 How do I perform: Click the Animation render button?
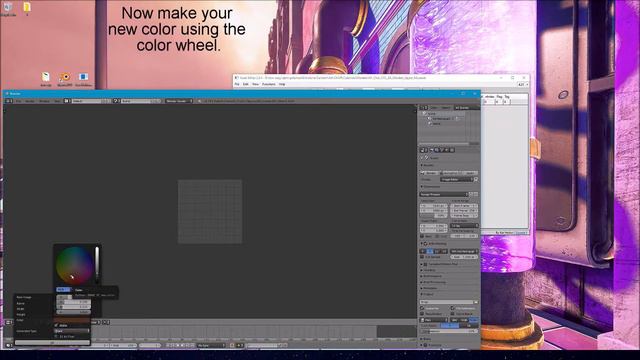pyautogui.click(x=451, y=173)
